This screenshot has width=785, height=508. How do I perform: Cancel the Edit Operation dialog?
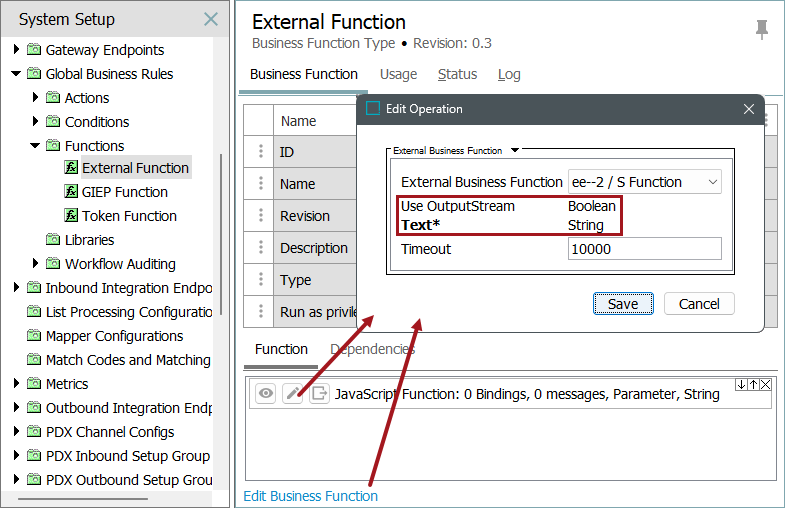pos(699,304)
